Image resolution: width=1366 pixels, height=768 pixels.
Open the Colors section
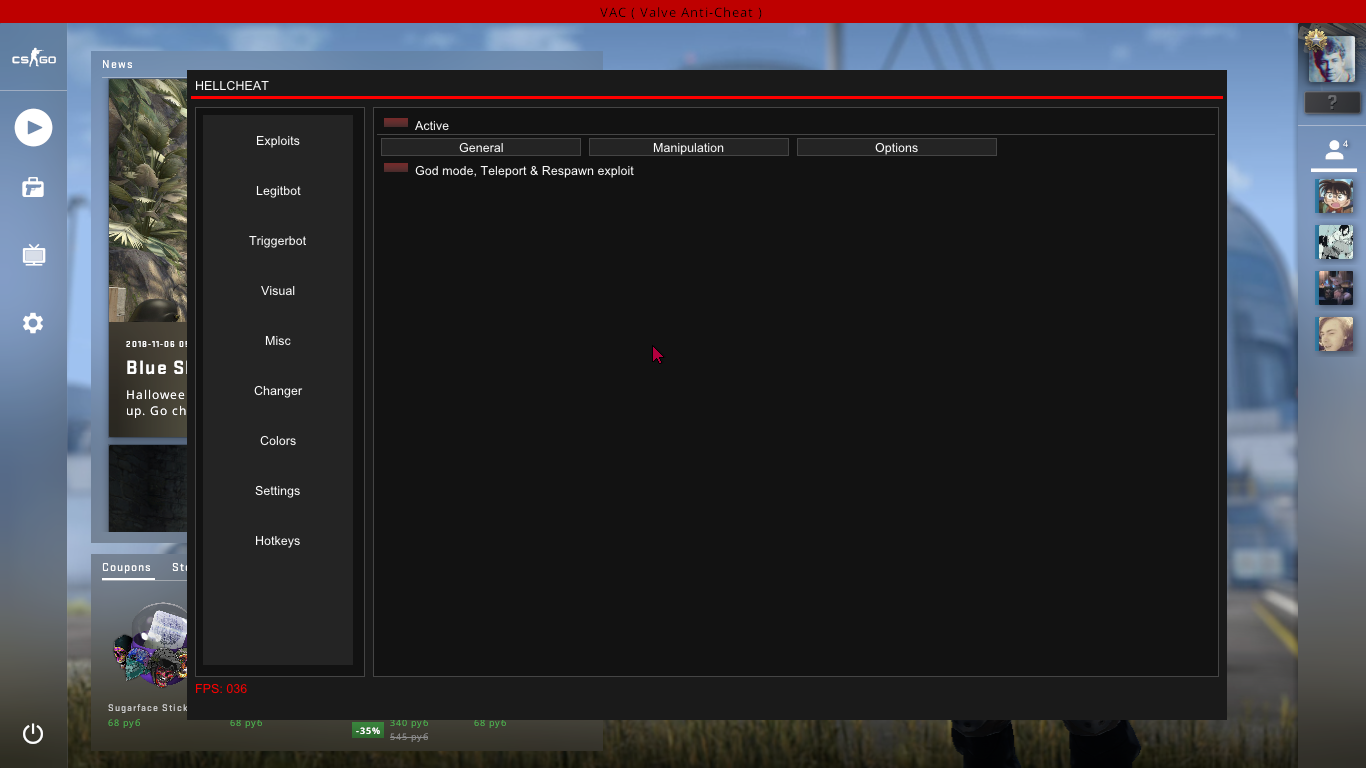point(278,441)
